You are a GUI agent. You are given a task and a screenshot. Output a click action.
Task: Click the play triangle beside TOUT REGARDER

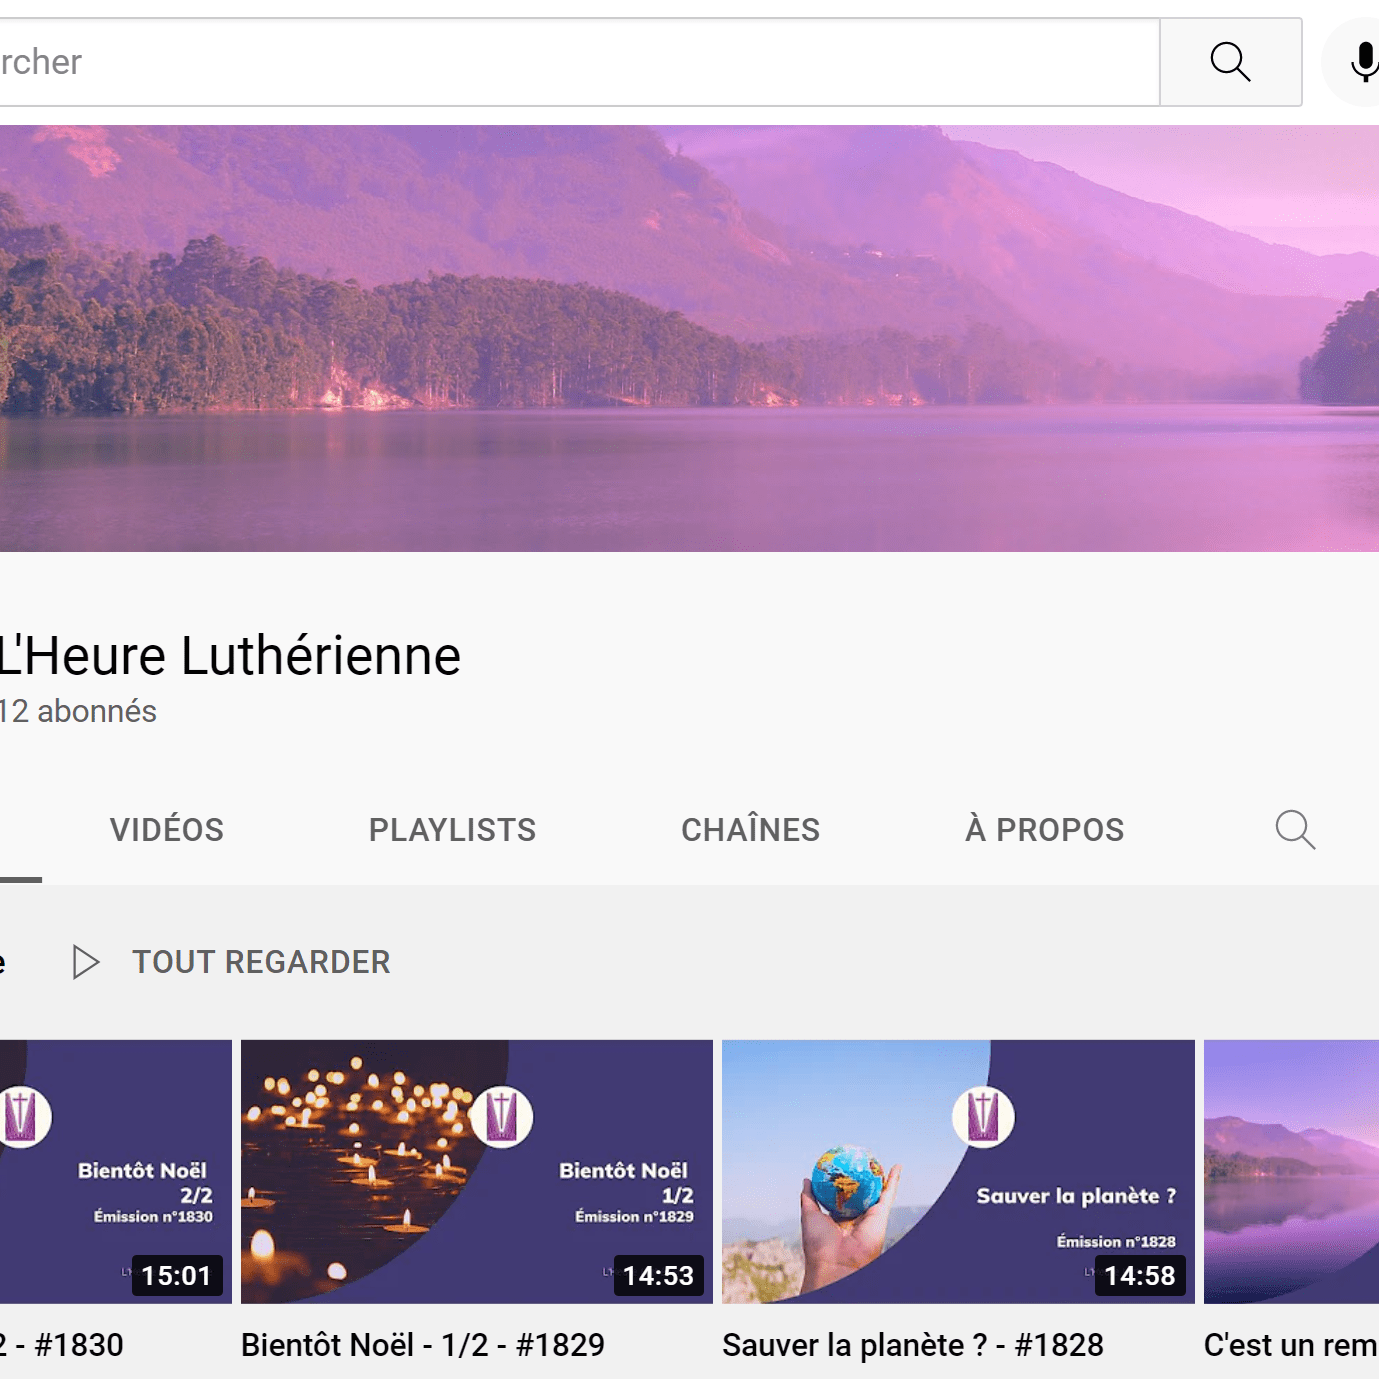click(x=86, y=962)
